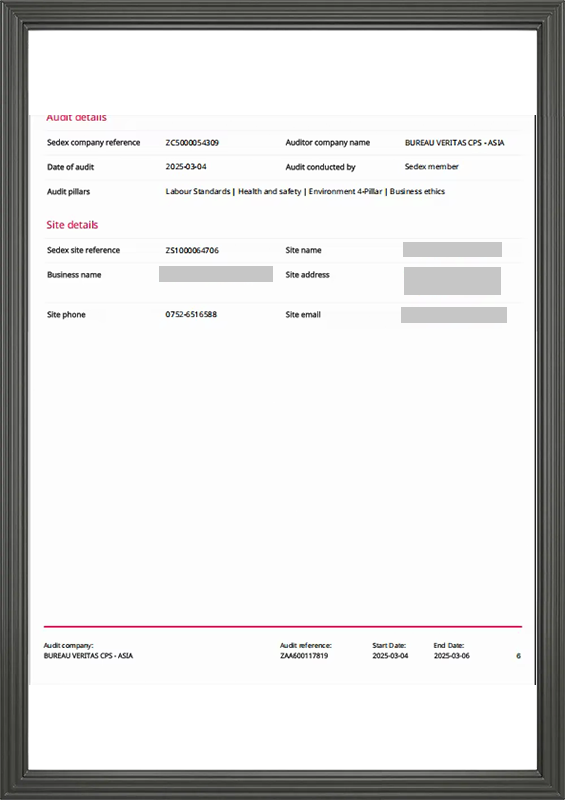Click 'Health and safety' in audit pillars
Image resolution: width=565 pixels, height=800 pixels.
point(269,191)
